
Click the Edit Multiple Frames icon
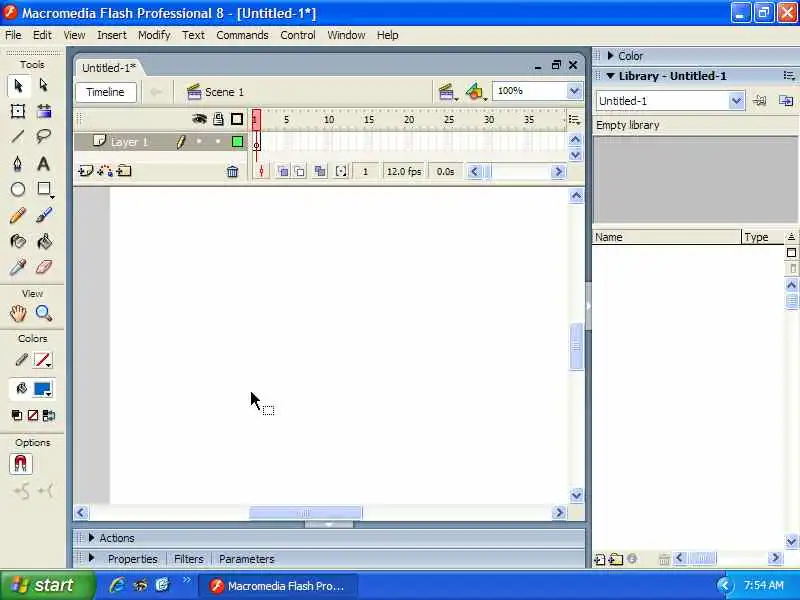coord(320,171)
